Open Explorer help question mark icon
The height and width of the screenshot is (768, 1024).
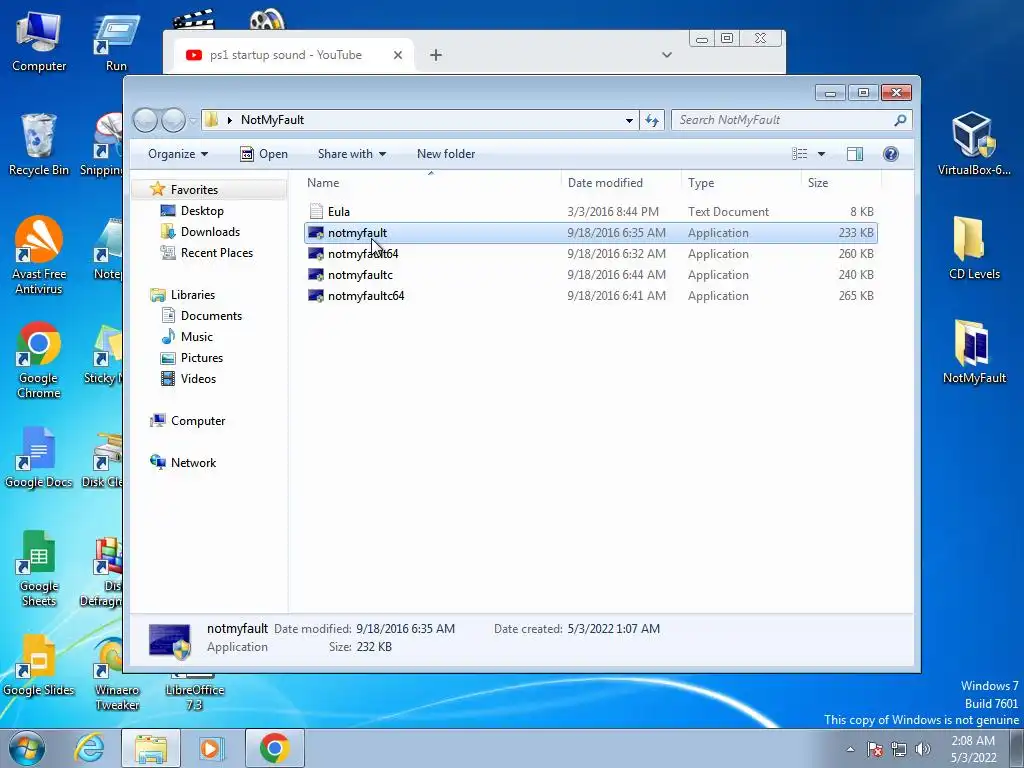tap(890, 153)
